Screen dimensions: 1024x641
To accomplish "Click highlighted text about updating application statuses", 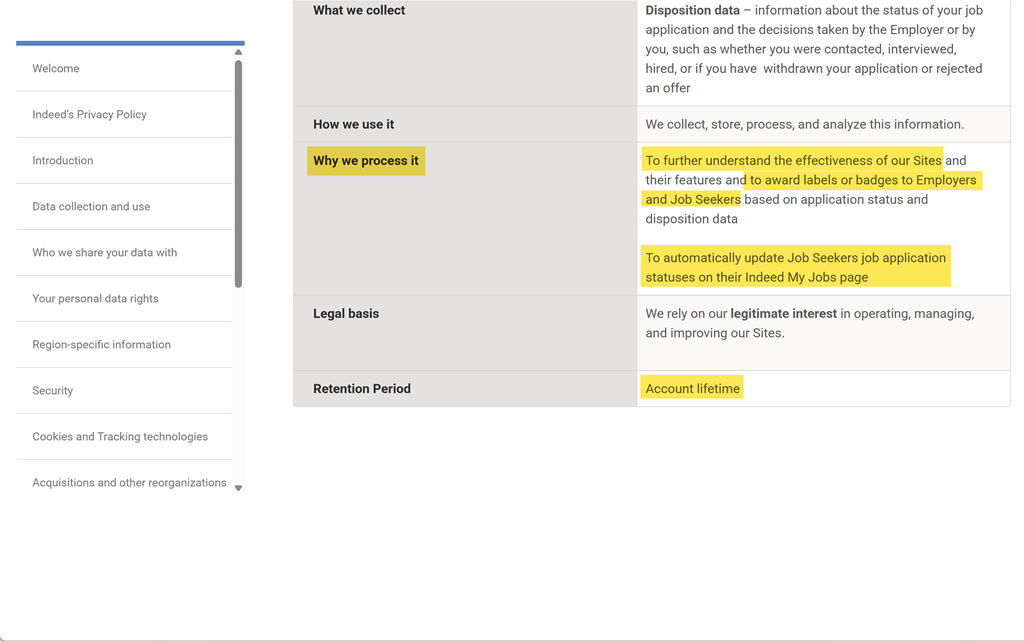I will pyautogui.click(x=795, y=268).
